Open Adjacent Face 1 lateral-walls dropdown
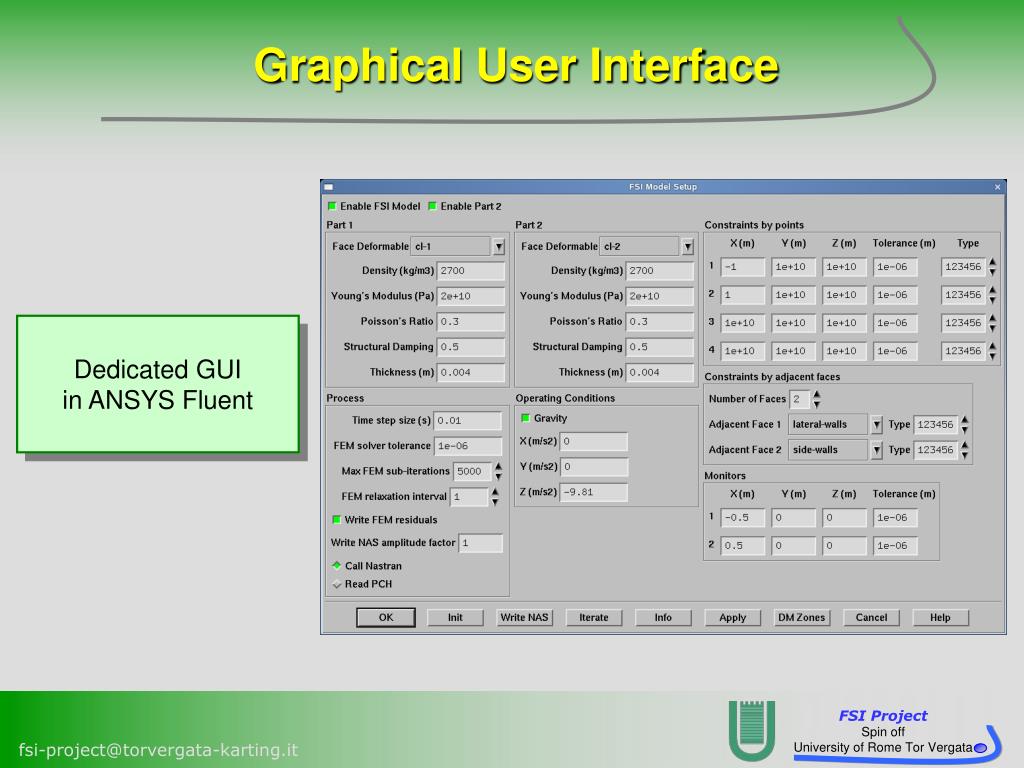Image resolution: width=1024 pixels, height=768 pixels. [877, 424]
